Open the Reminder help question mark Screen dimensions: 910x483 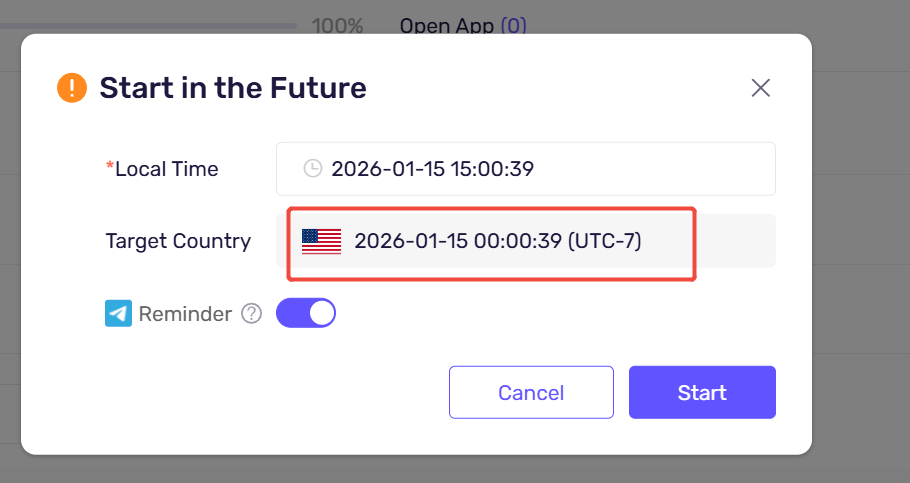pos(252,314)
